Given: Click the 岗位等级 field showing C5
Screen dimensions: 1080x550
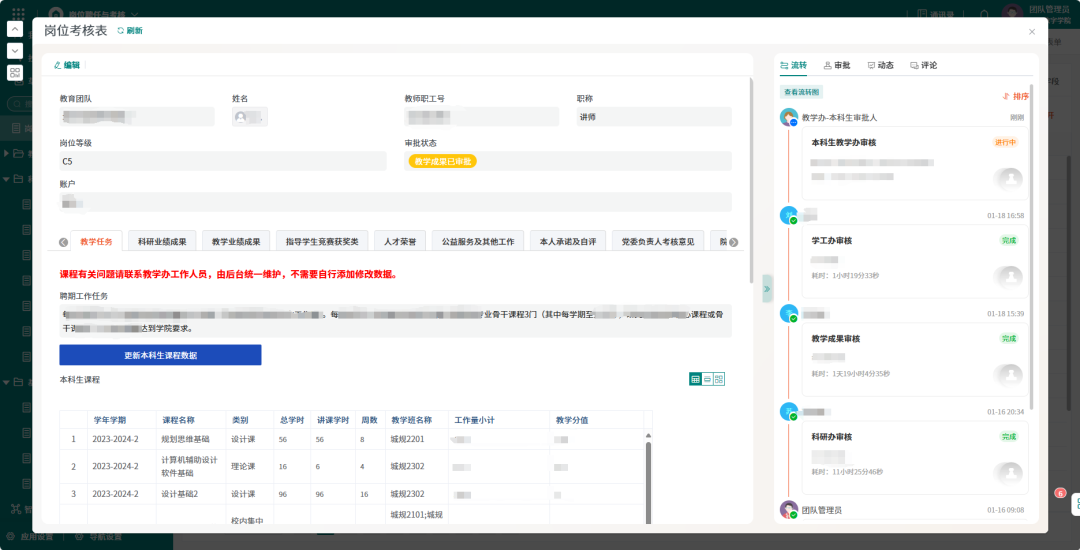Looking at the screenshot, I should tap(222, 161).
